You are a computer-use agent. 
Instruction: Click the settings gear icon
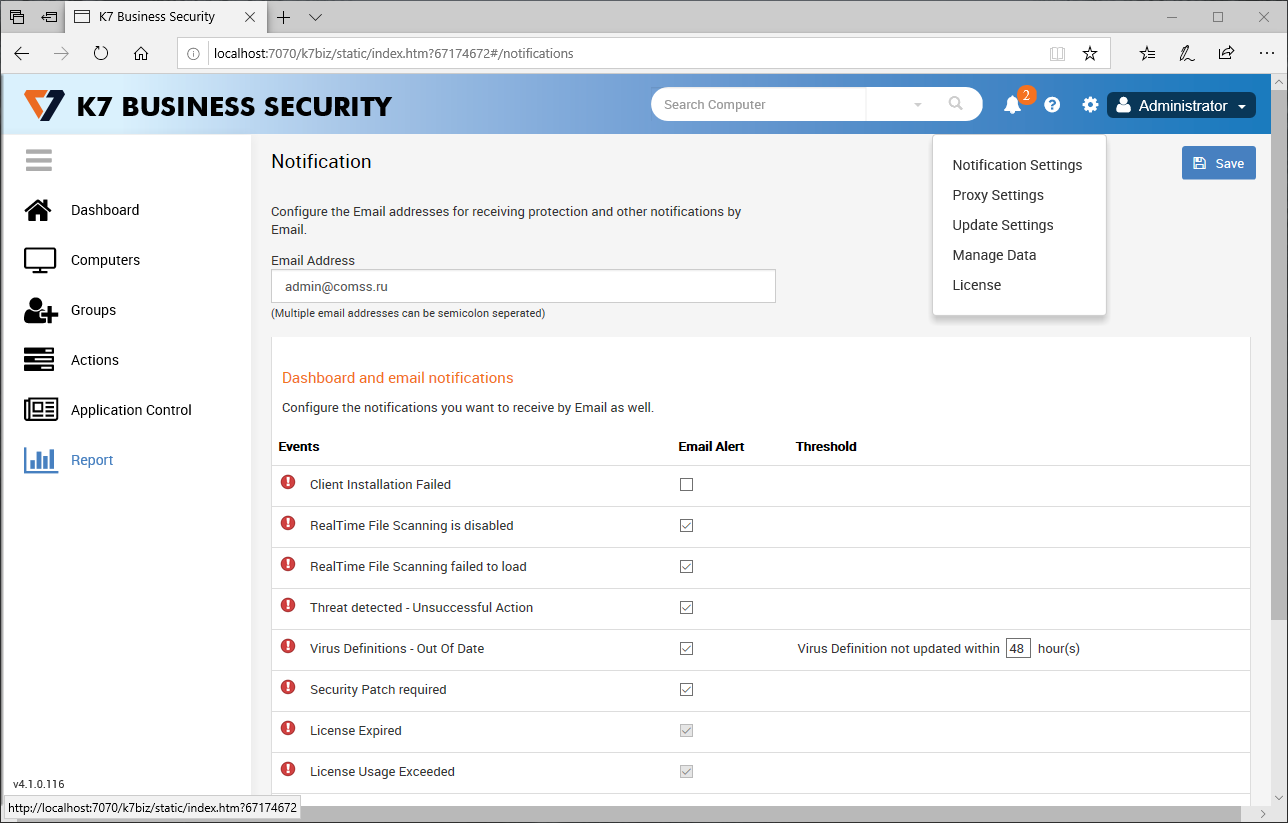coord(1090,105)
